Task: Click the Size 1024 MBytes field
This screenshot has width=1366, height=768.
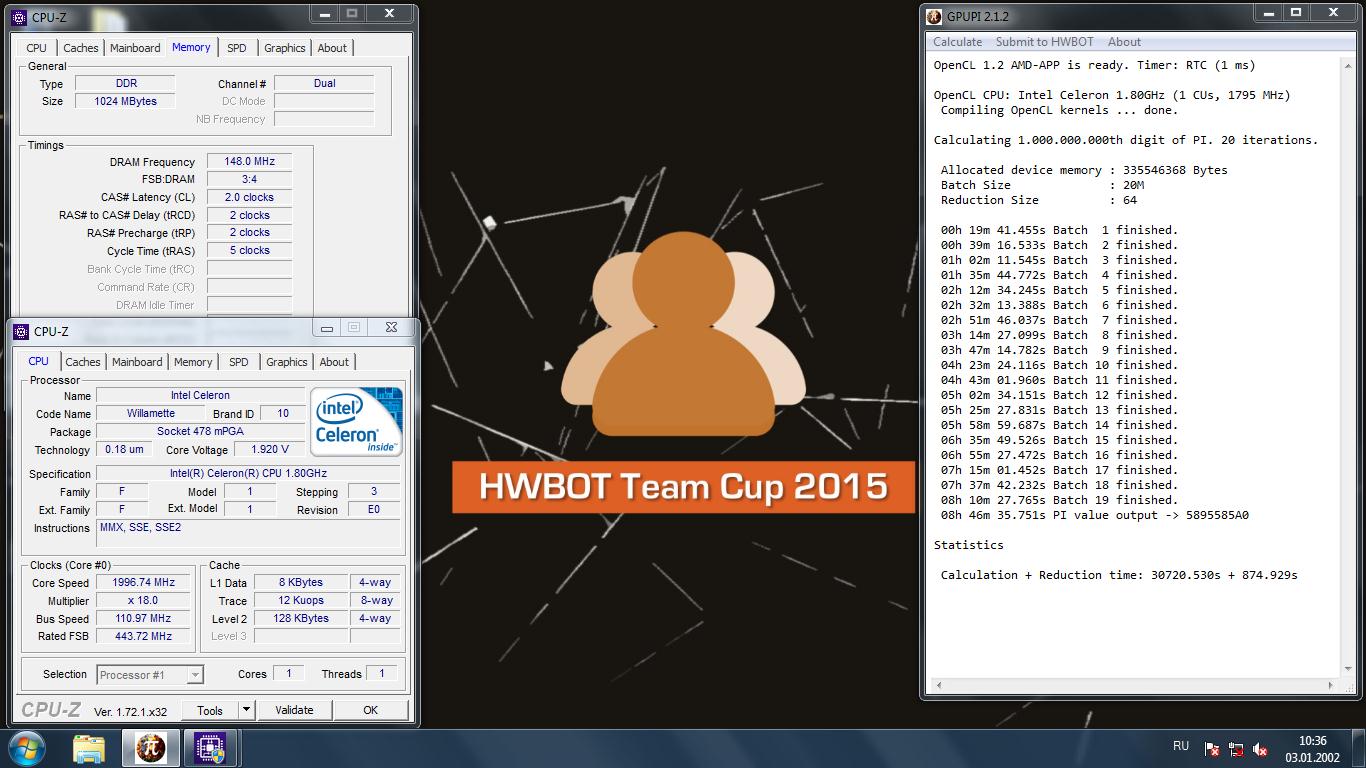Action: 125,101
